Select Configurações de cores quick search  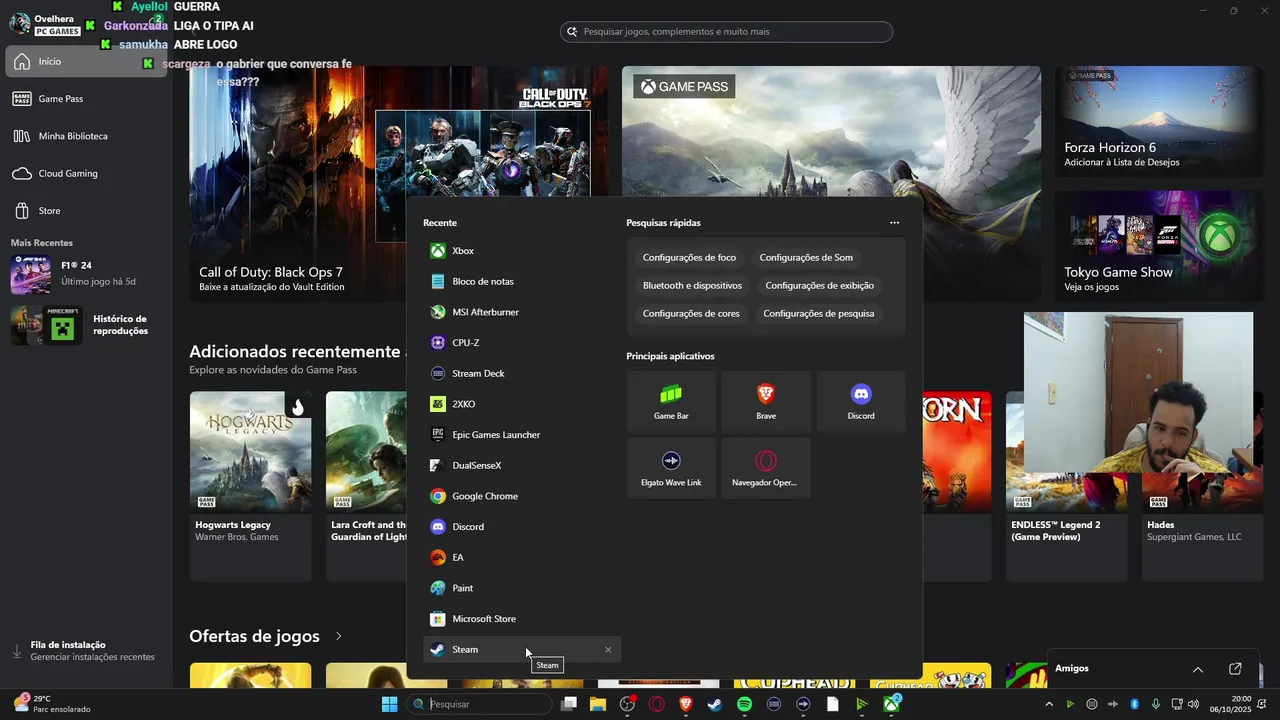point(691,314)
